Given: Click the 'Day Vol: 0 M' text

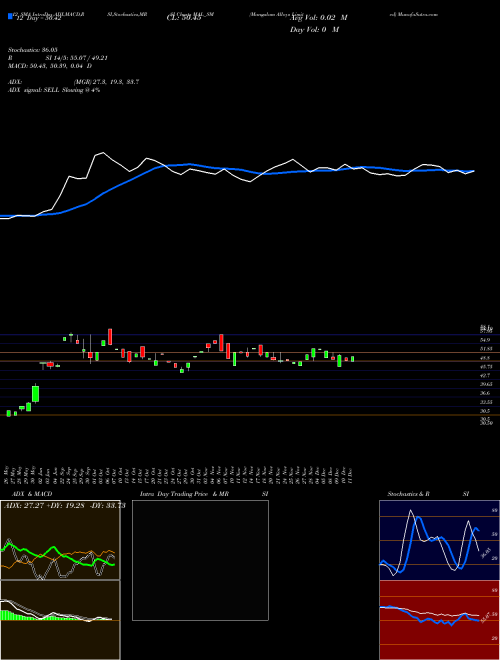Looking at the screenshot, I should (x=314, y=30).
